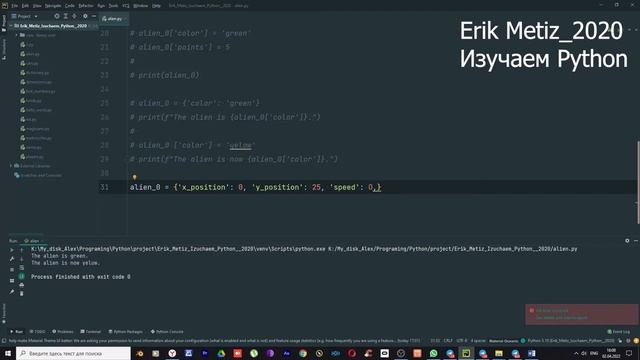Open the Window menu
The image size is (640, 360).
tap(141, 6)
